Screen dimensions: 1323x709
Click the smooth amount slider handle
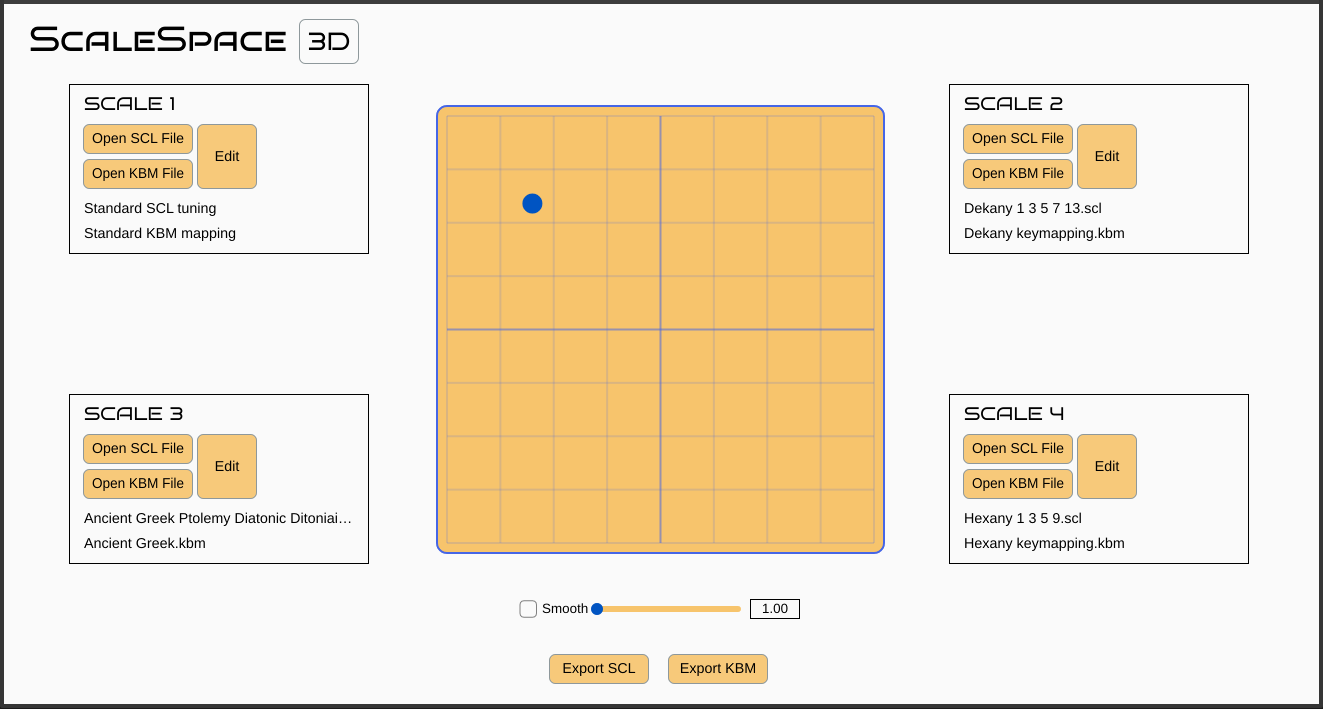(x=597, y=609)
